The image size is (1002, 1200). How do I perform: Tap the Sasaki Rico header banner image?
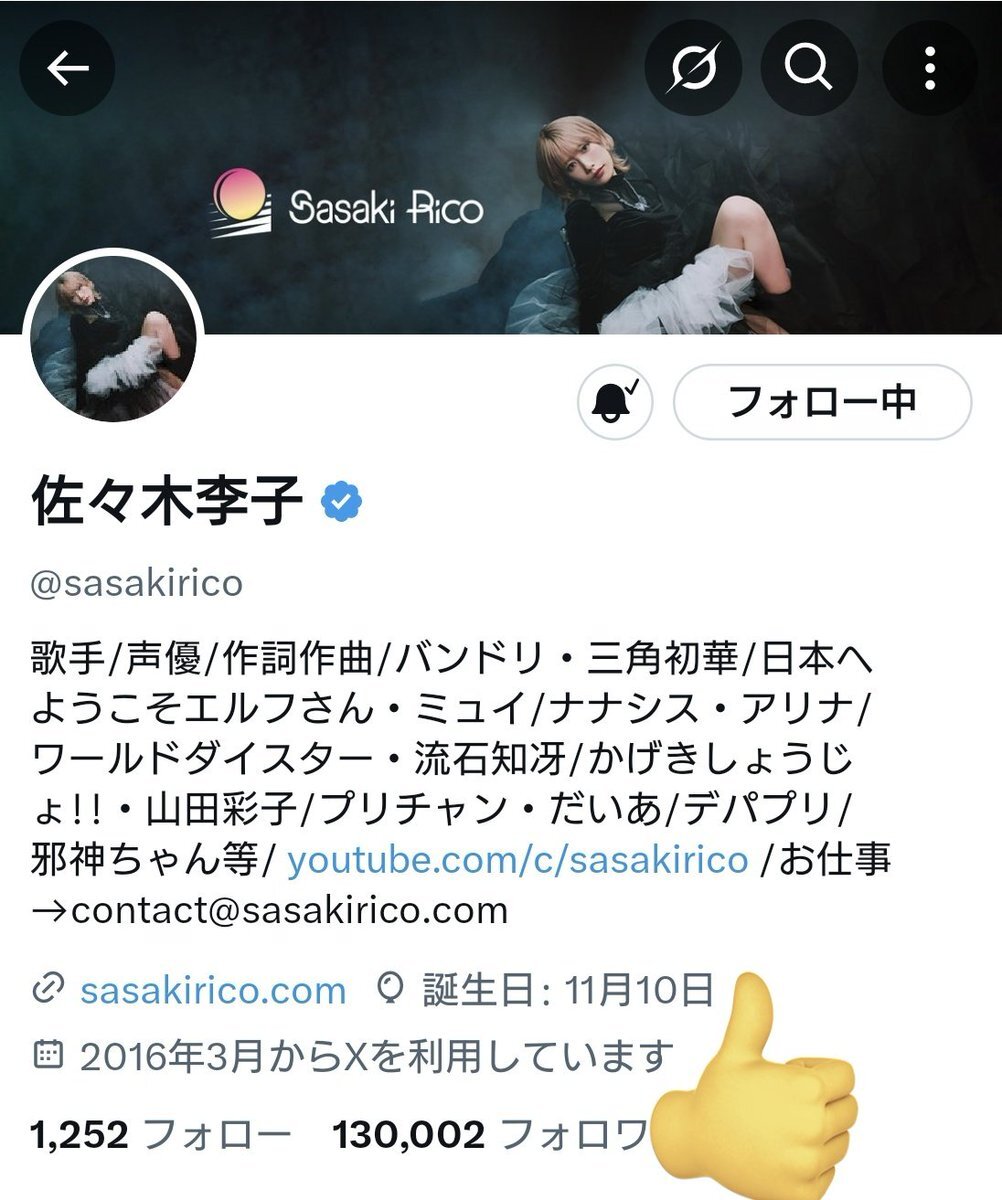coord(501,167)
